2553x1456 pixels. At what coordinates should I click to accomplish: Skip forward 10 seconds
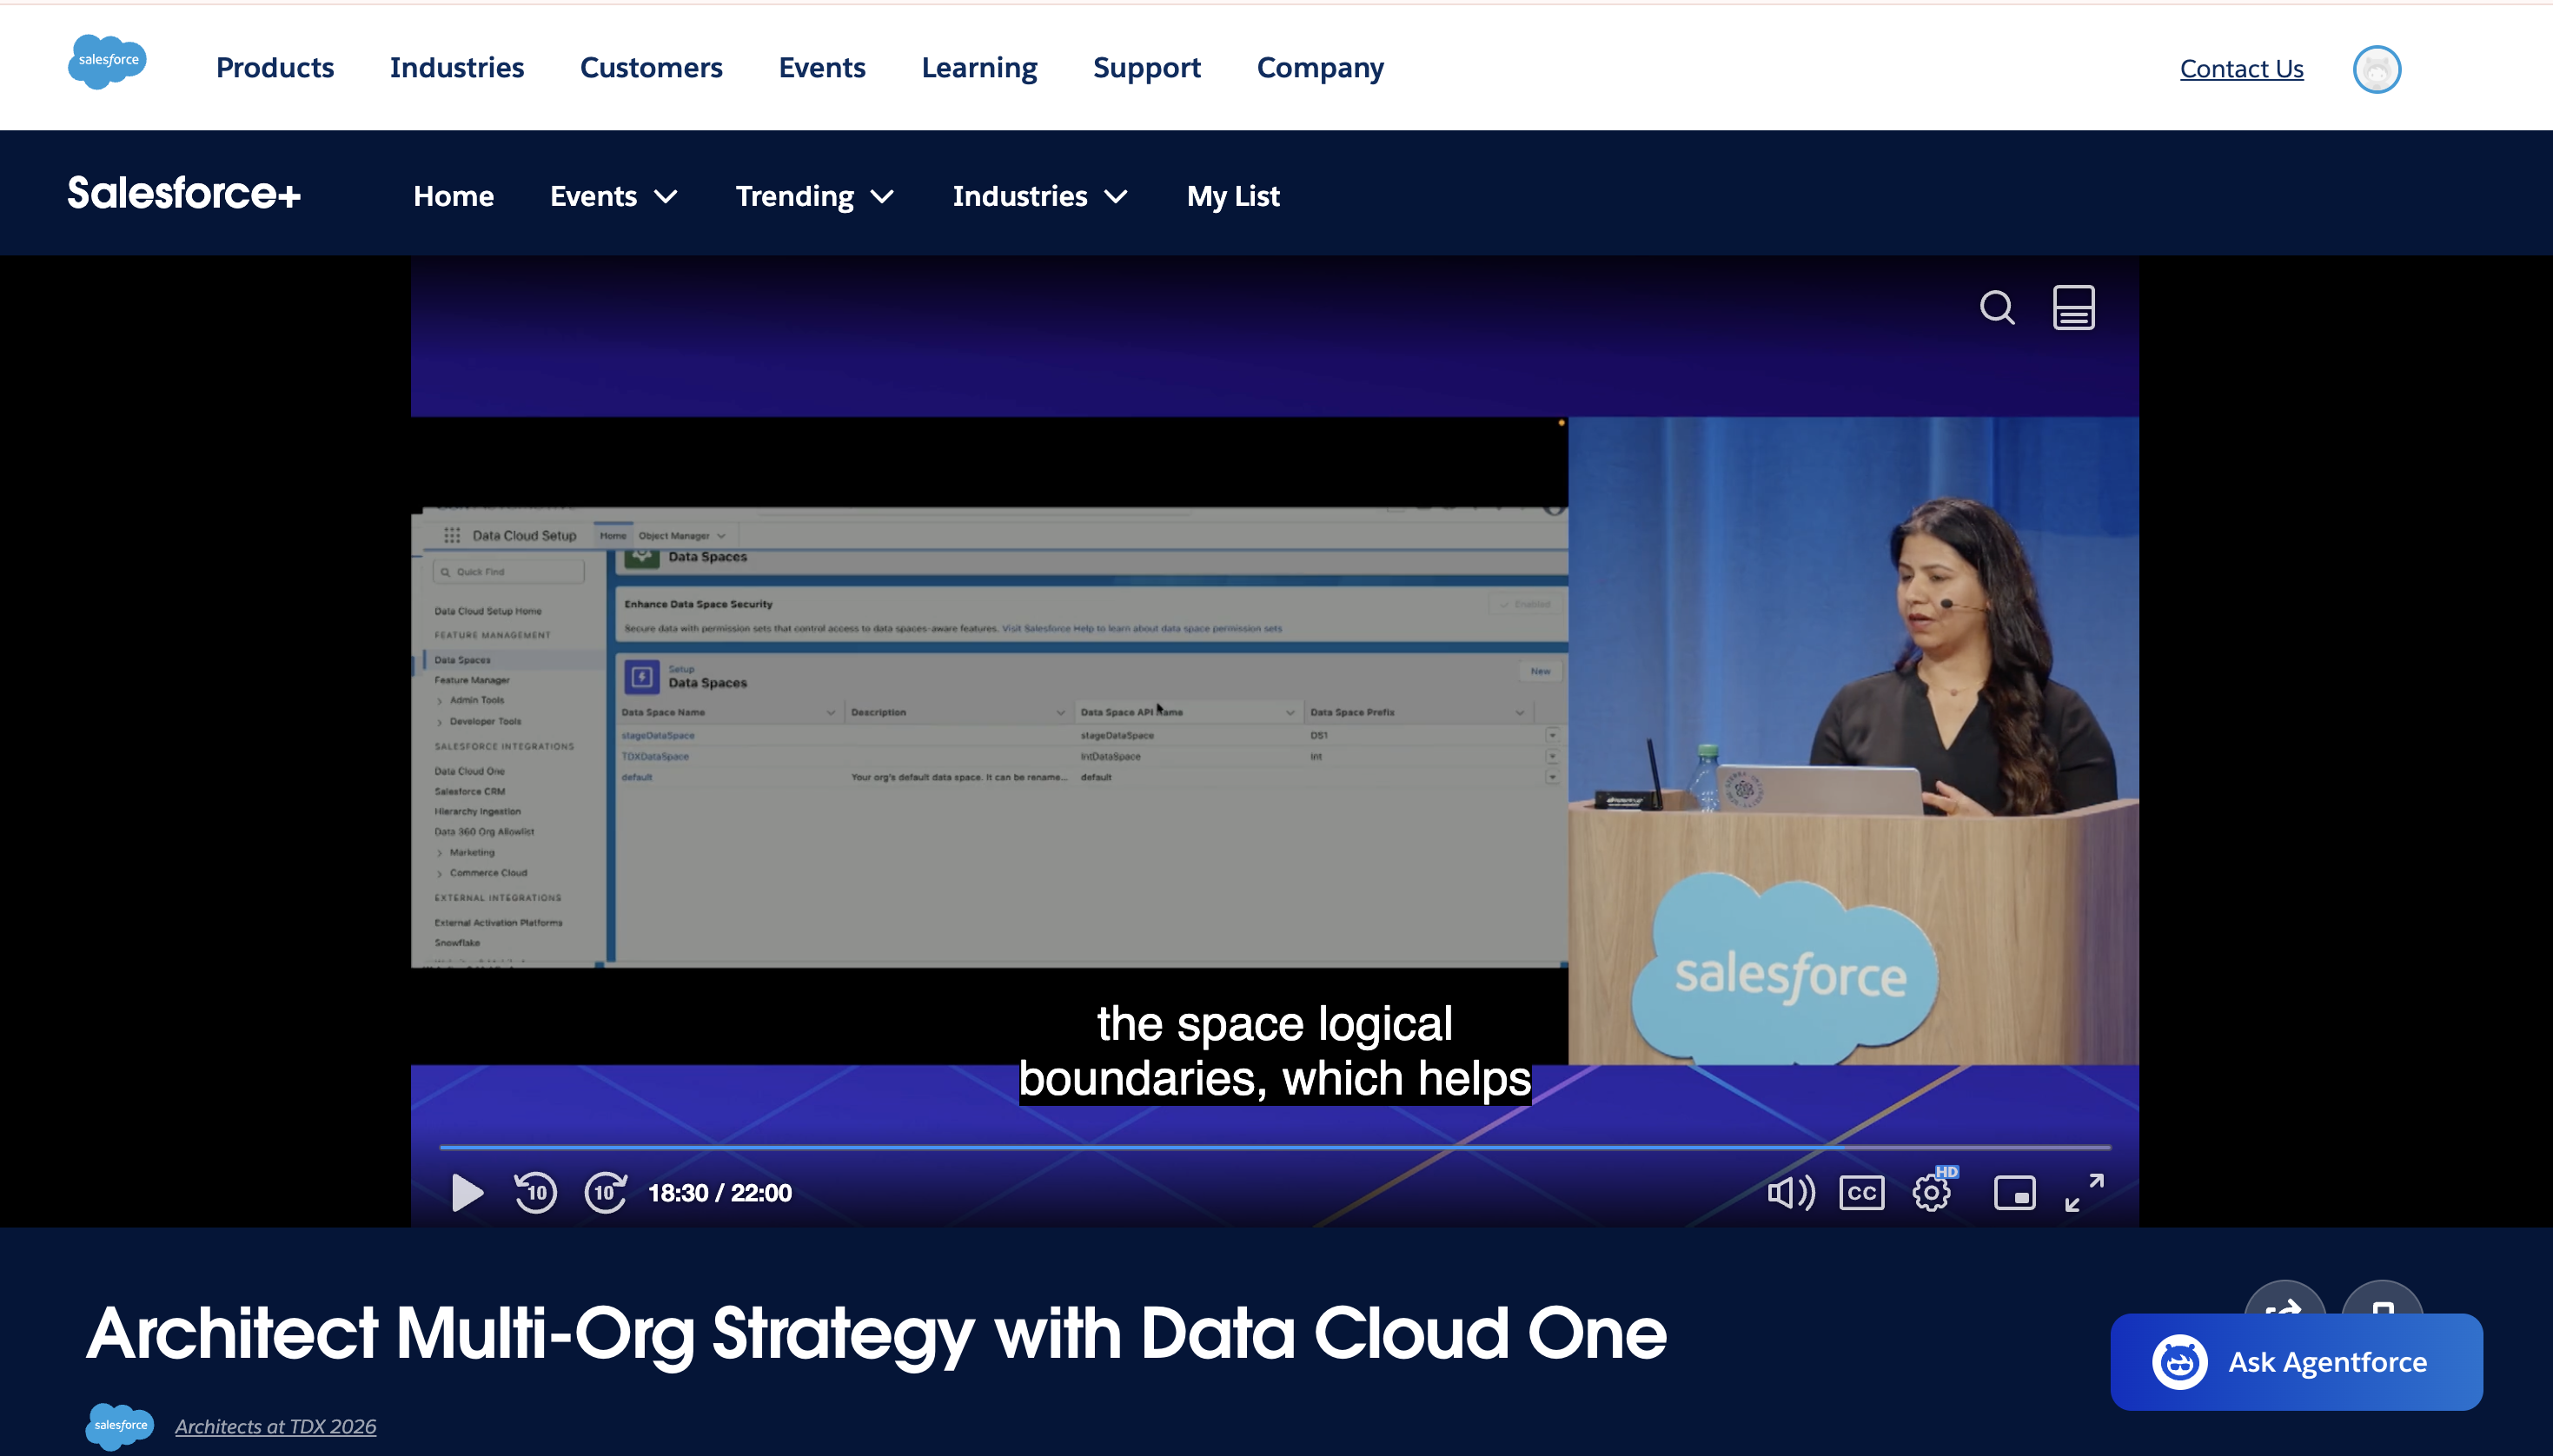tap(605, 1192)
